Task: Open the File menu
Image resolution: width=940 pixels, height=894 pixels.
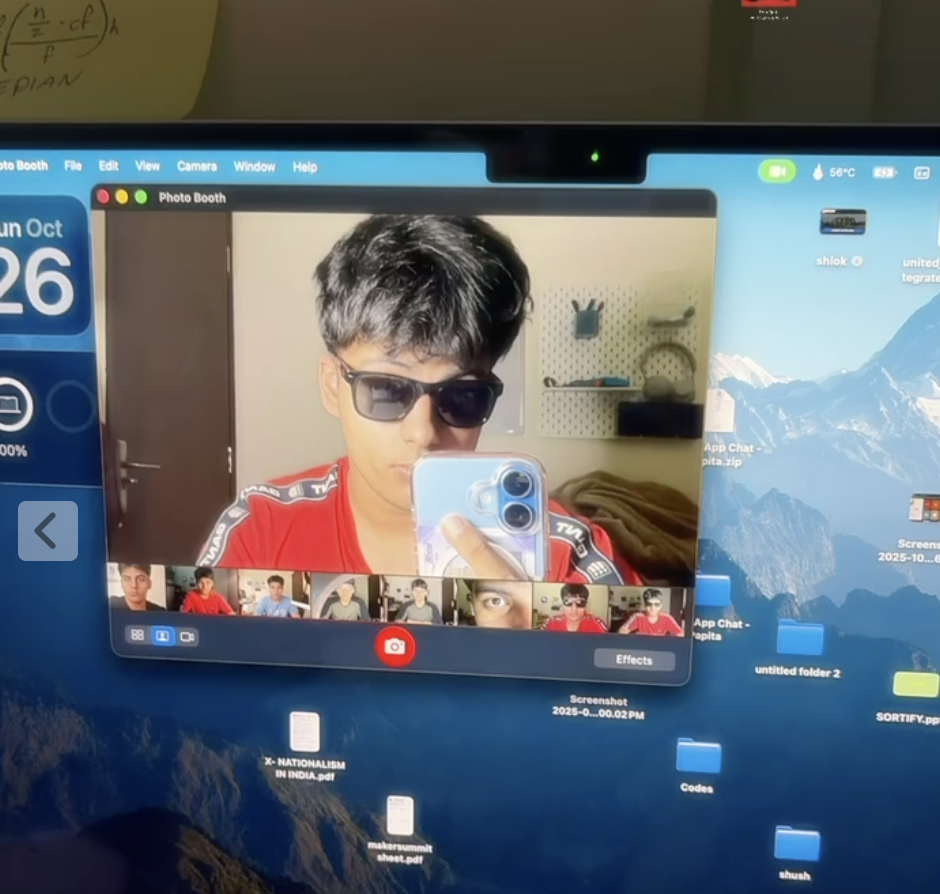Action: [73, 166]
